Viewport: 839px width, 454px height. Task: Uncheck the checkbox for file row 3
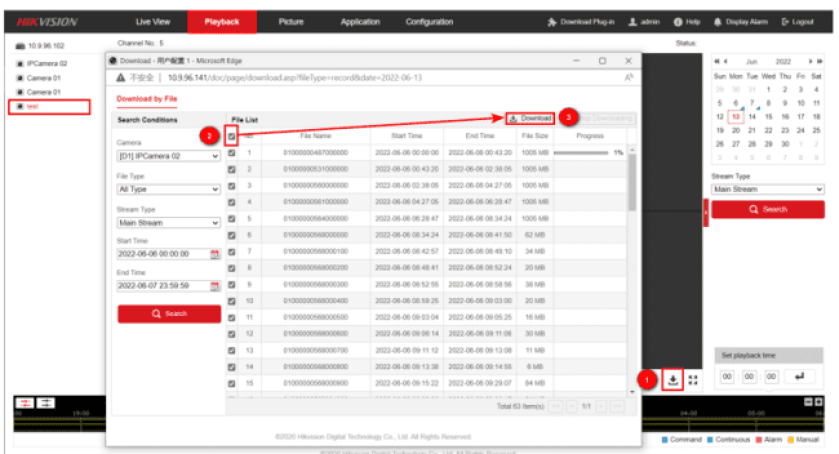233,185
